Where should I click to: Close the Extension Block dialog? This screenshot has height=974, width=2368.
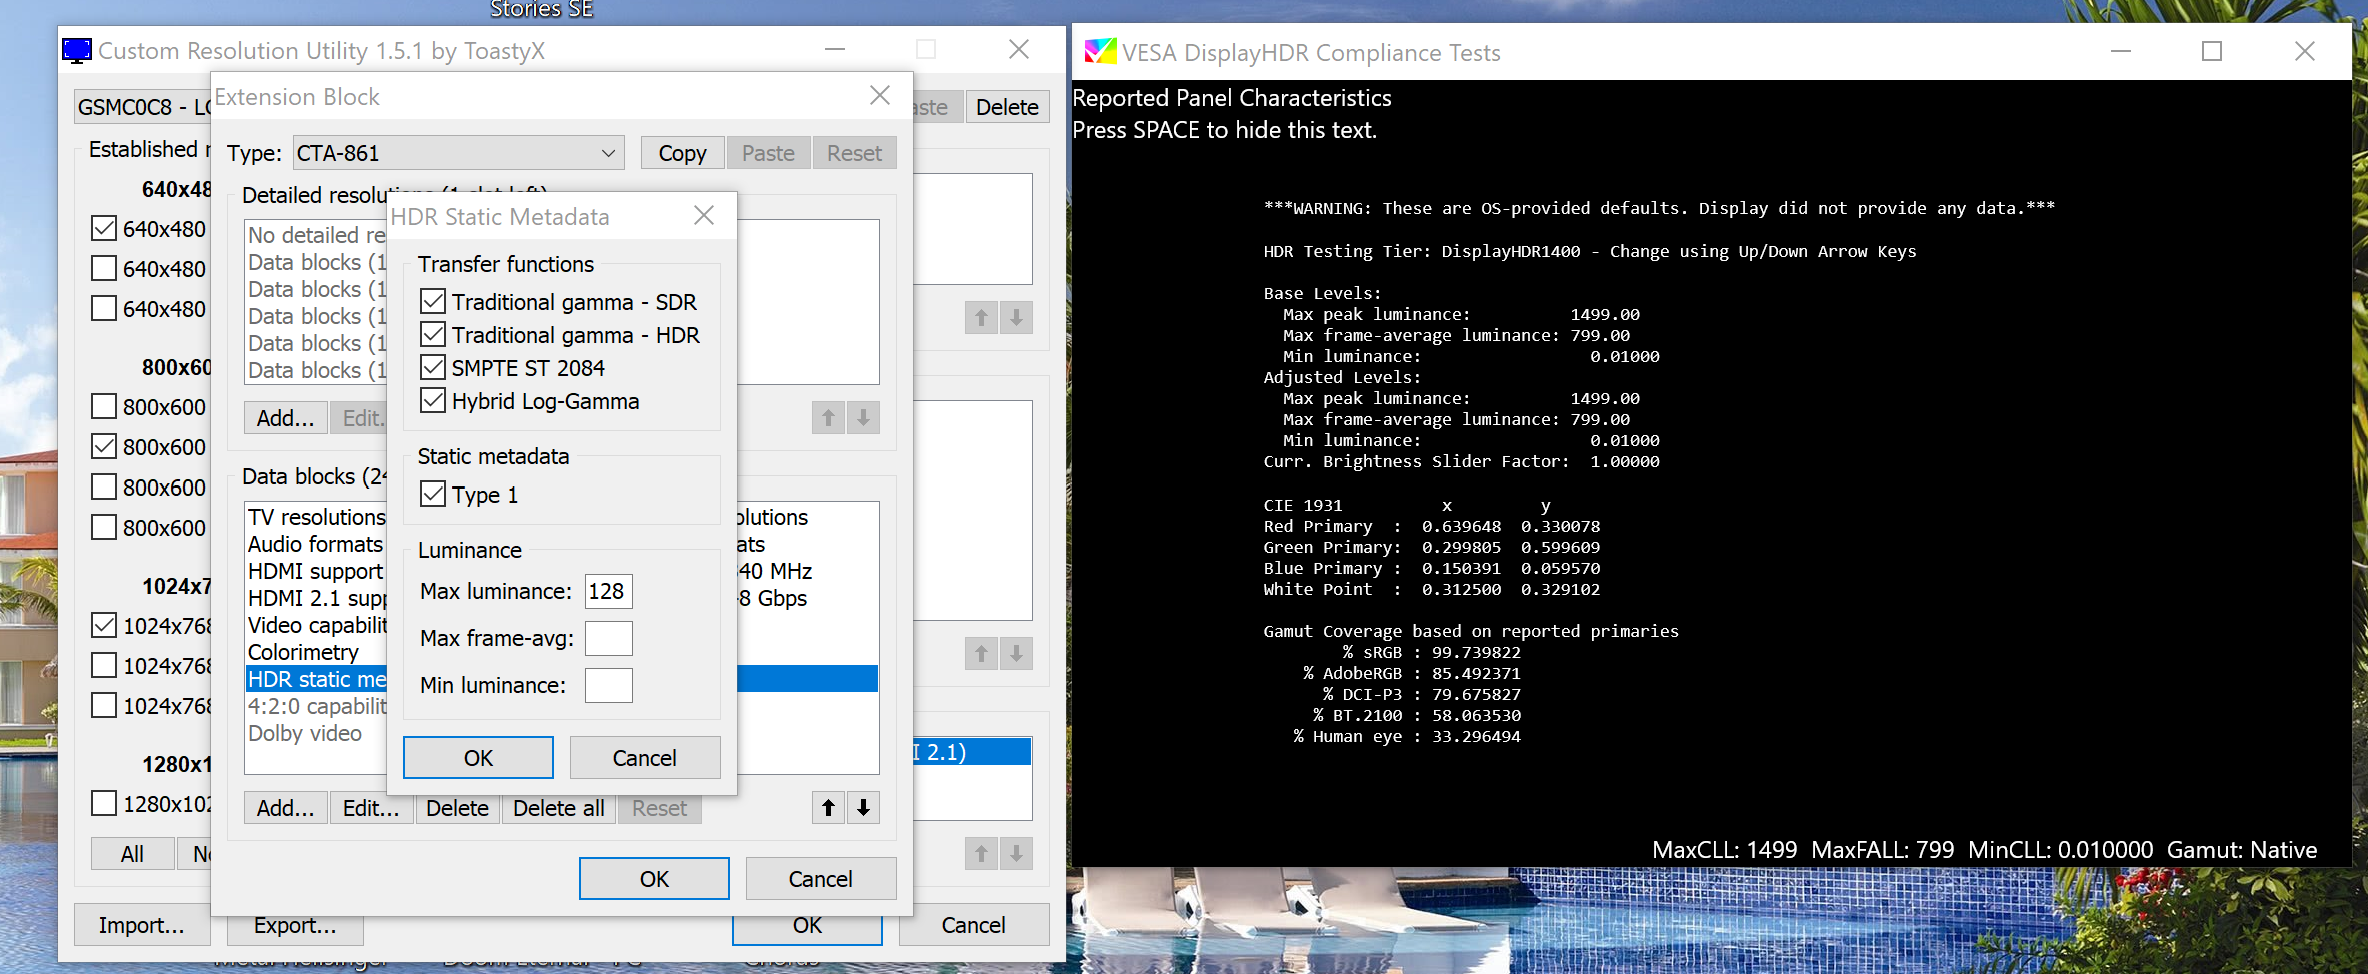(880, 95)
